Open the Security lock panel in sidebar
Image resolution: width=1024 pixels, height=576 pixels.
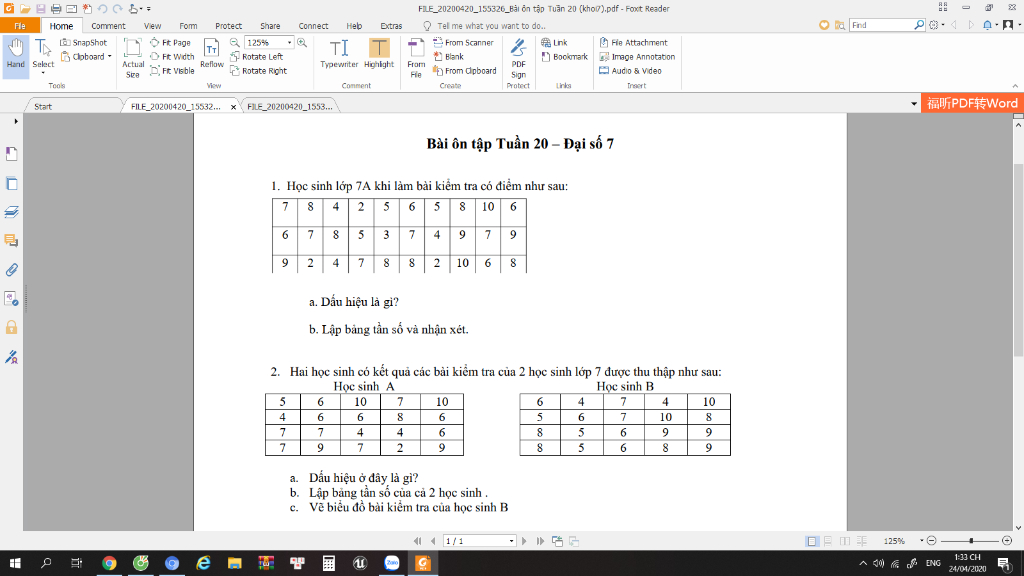(x=12, y=327)
